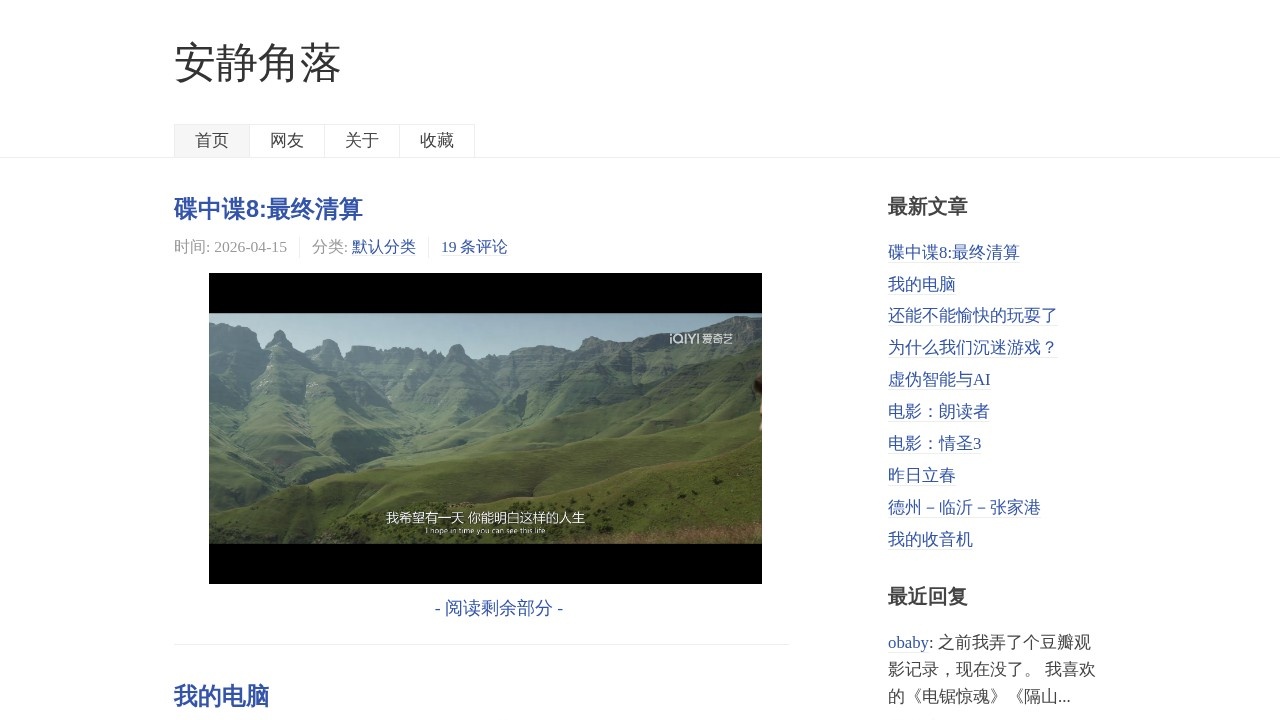Open sidebar article 为什么我们沉迷游戏？
This screenshot has width=1280, height=720.
(x=973, y=348)
